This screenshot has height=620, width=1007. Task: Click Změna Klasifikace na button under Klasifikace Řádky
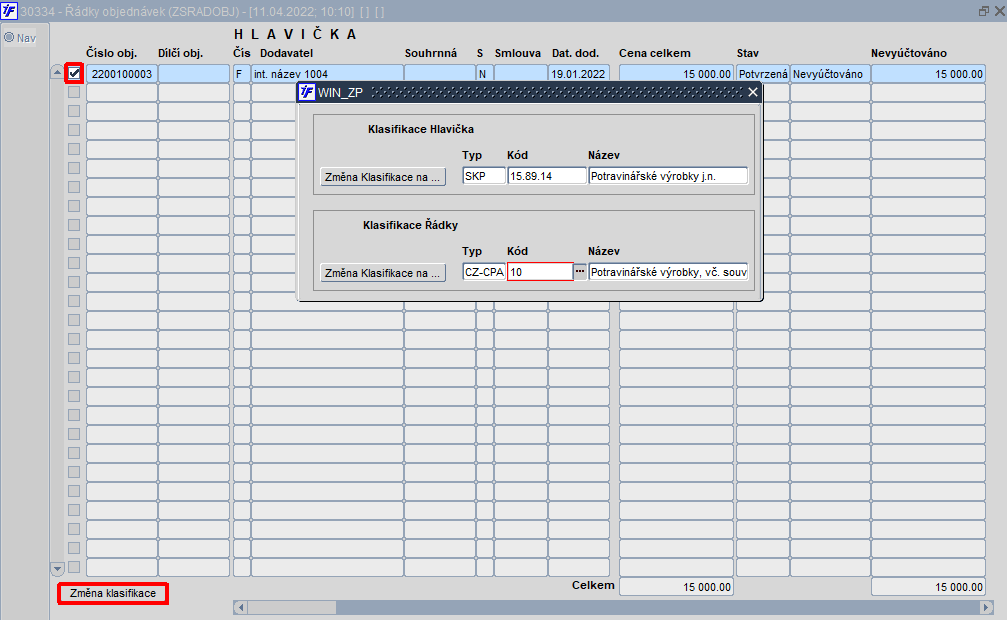pos(383,272)
